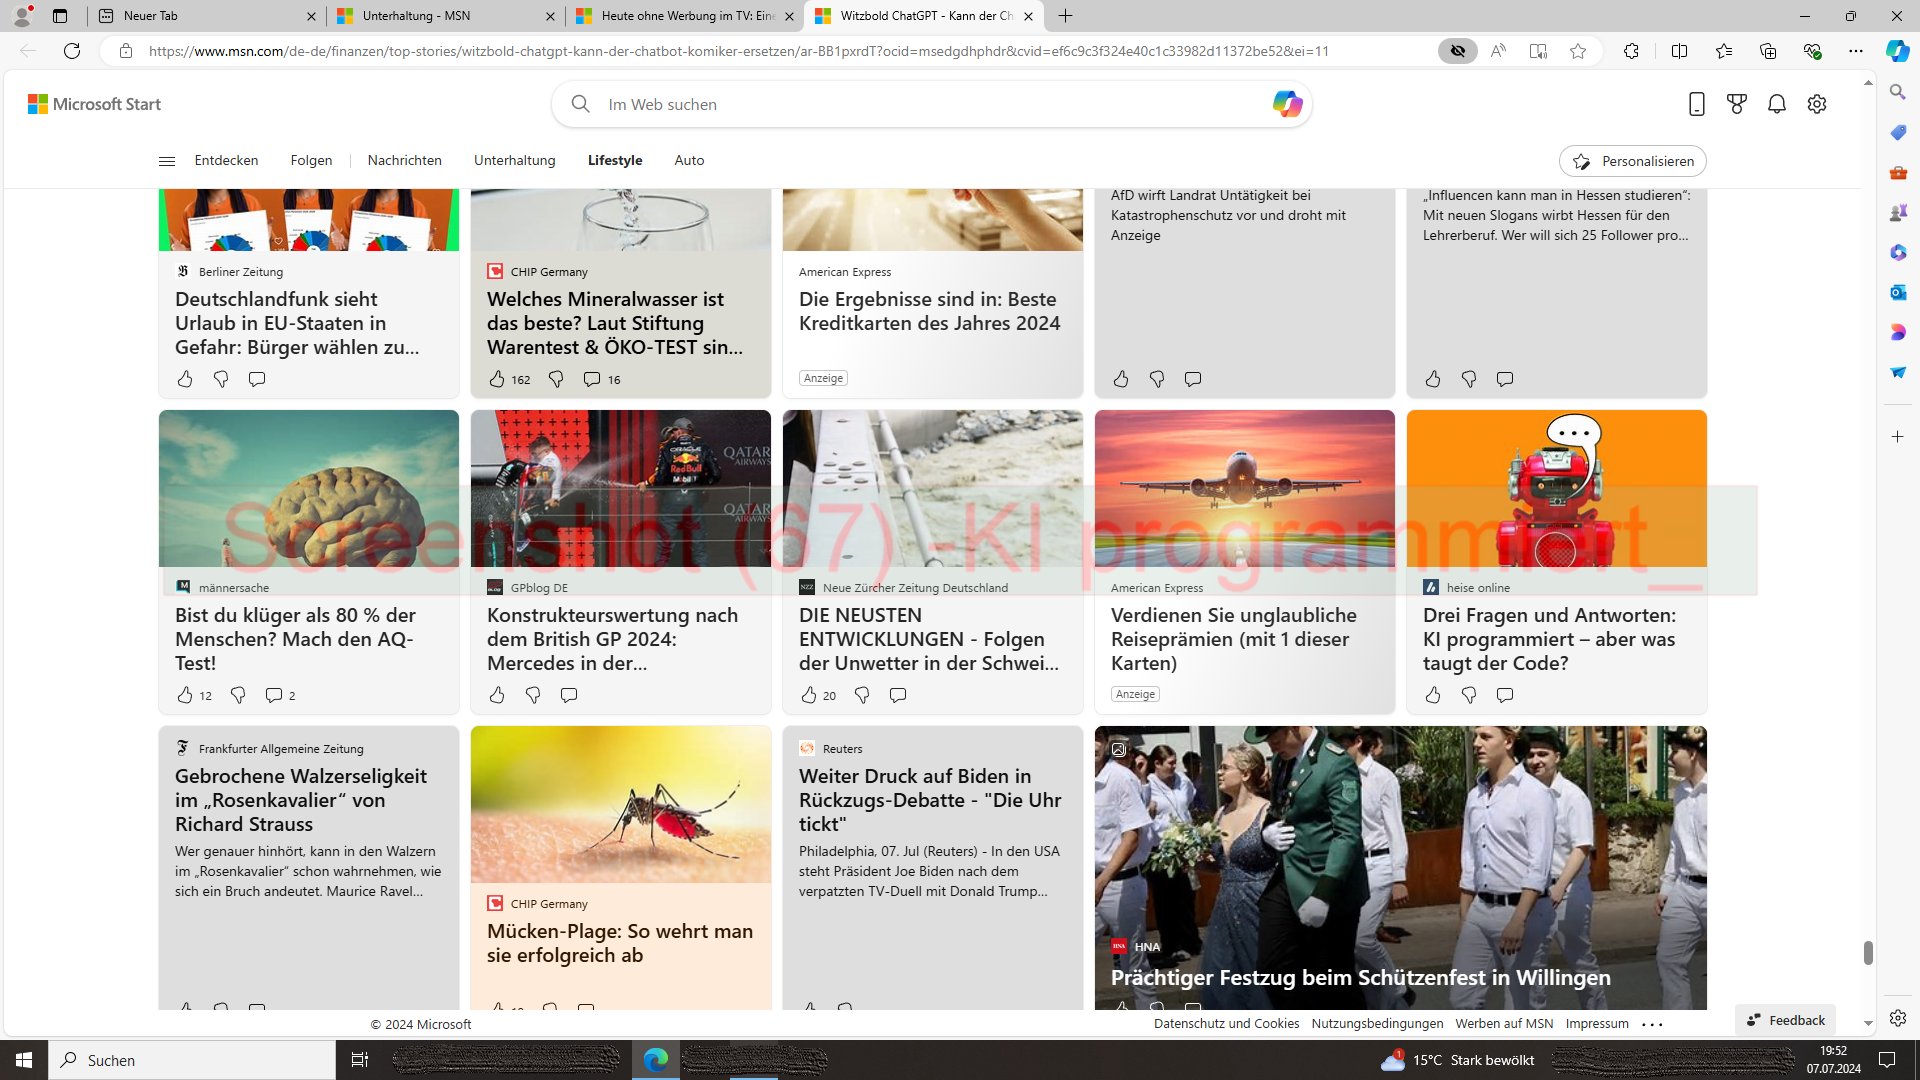The width and height of the screenshot is (1920, 1080).
Task: Open MSN settings gear in header
Action: [1816, 104]
